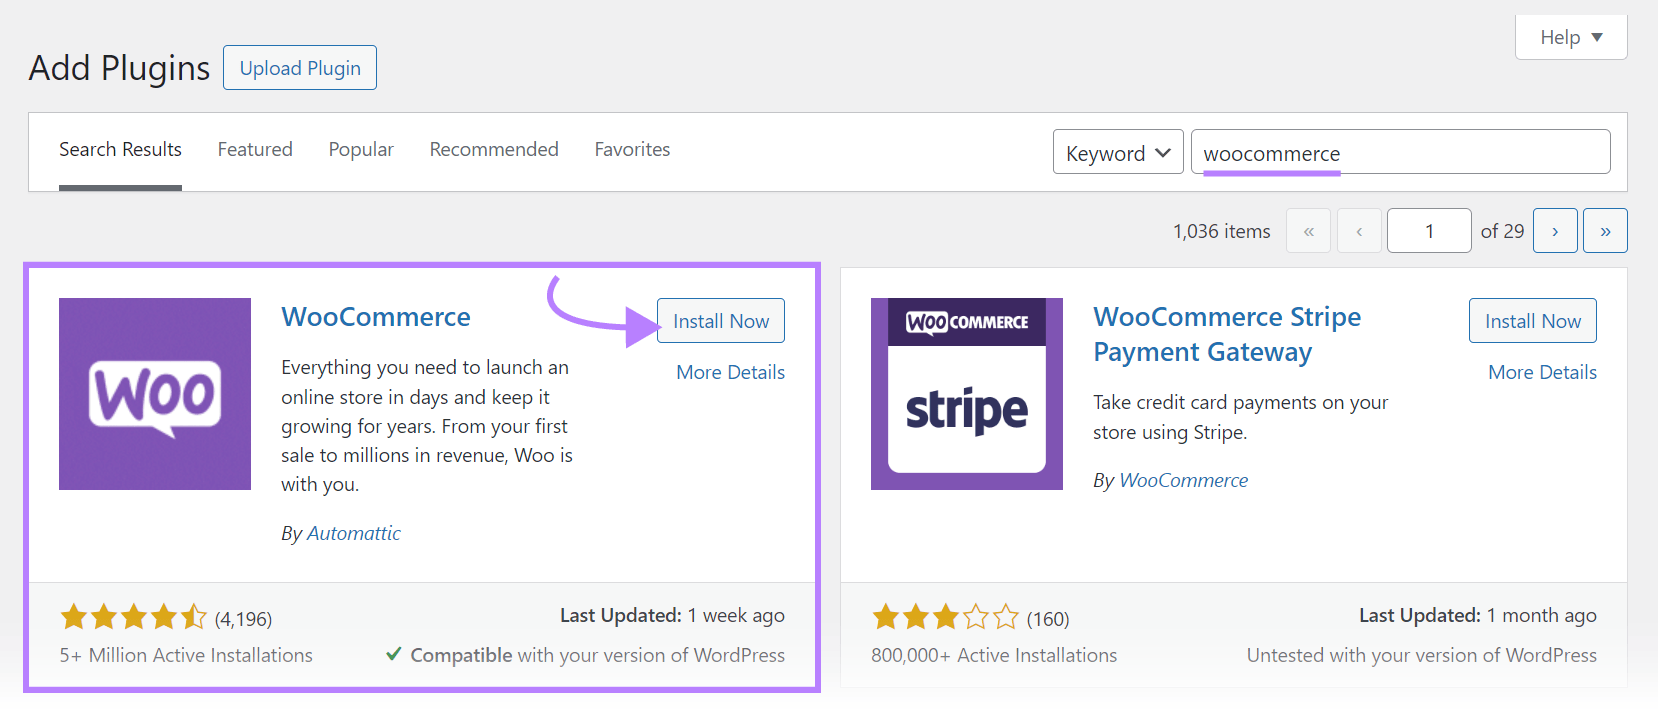This screenshot has width=1658, height=711.
Task: Open the Popular plugins tab
Action: click(361, 149)
